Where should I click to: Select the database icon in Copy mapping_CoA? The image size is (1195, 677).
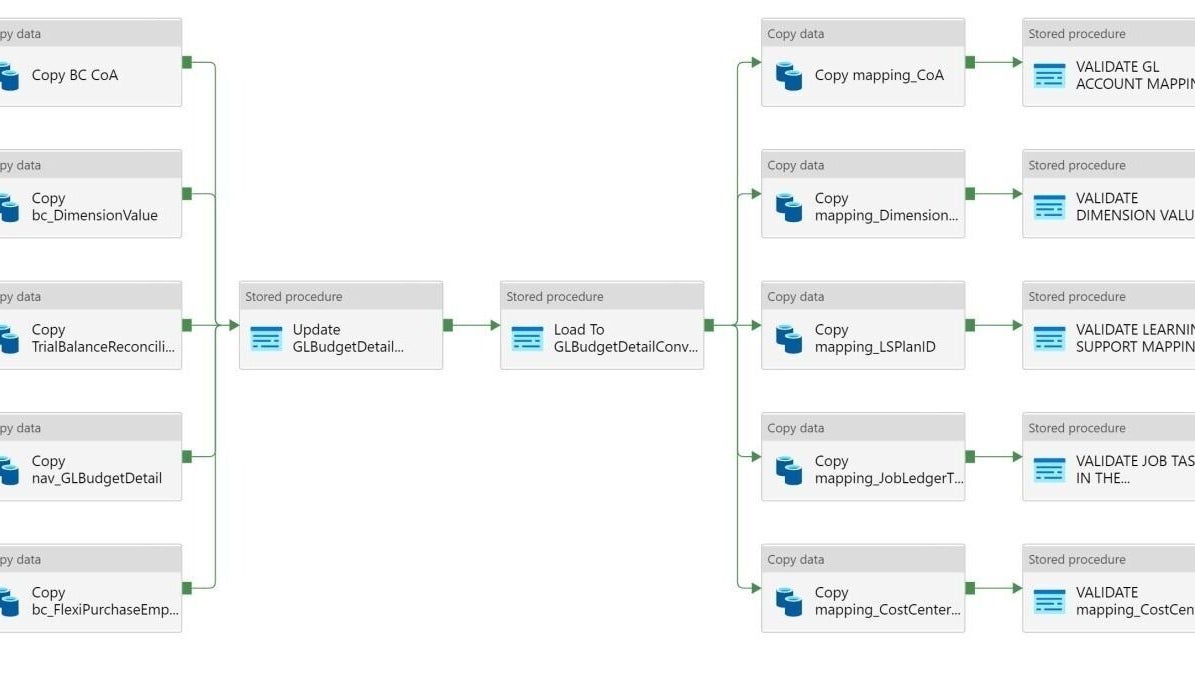click(x=790, y=75)
